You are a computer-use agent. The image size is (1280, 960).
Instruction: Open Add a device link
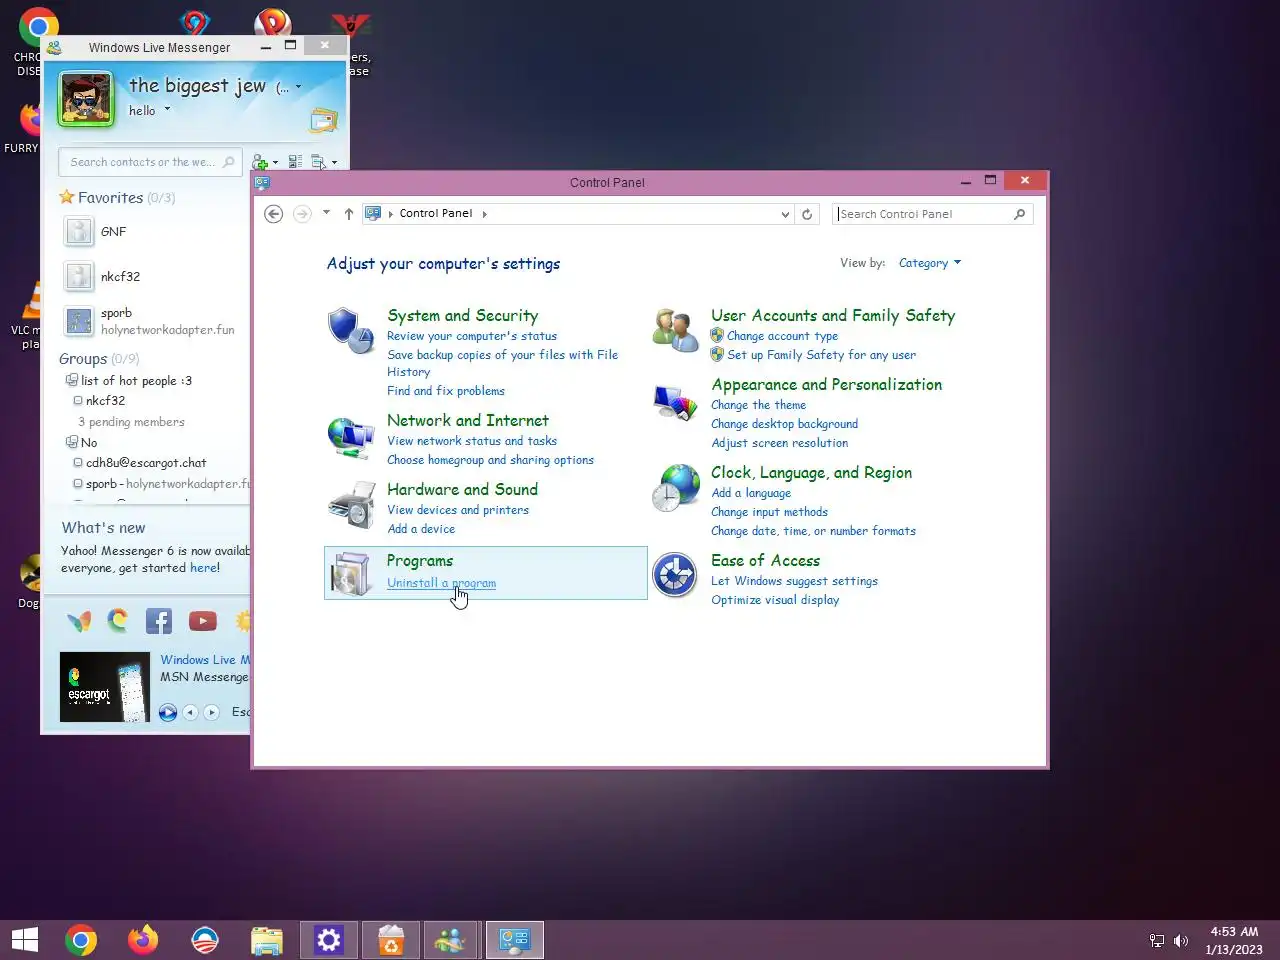(421, 529)
